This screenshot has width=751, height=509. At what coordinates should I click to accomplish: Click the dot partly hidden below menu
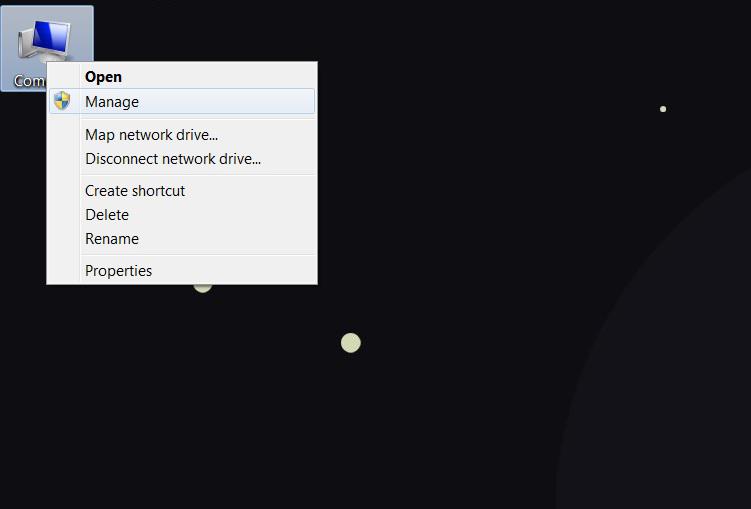pyautogui.click(x=203, y=288)
